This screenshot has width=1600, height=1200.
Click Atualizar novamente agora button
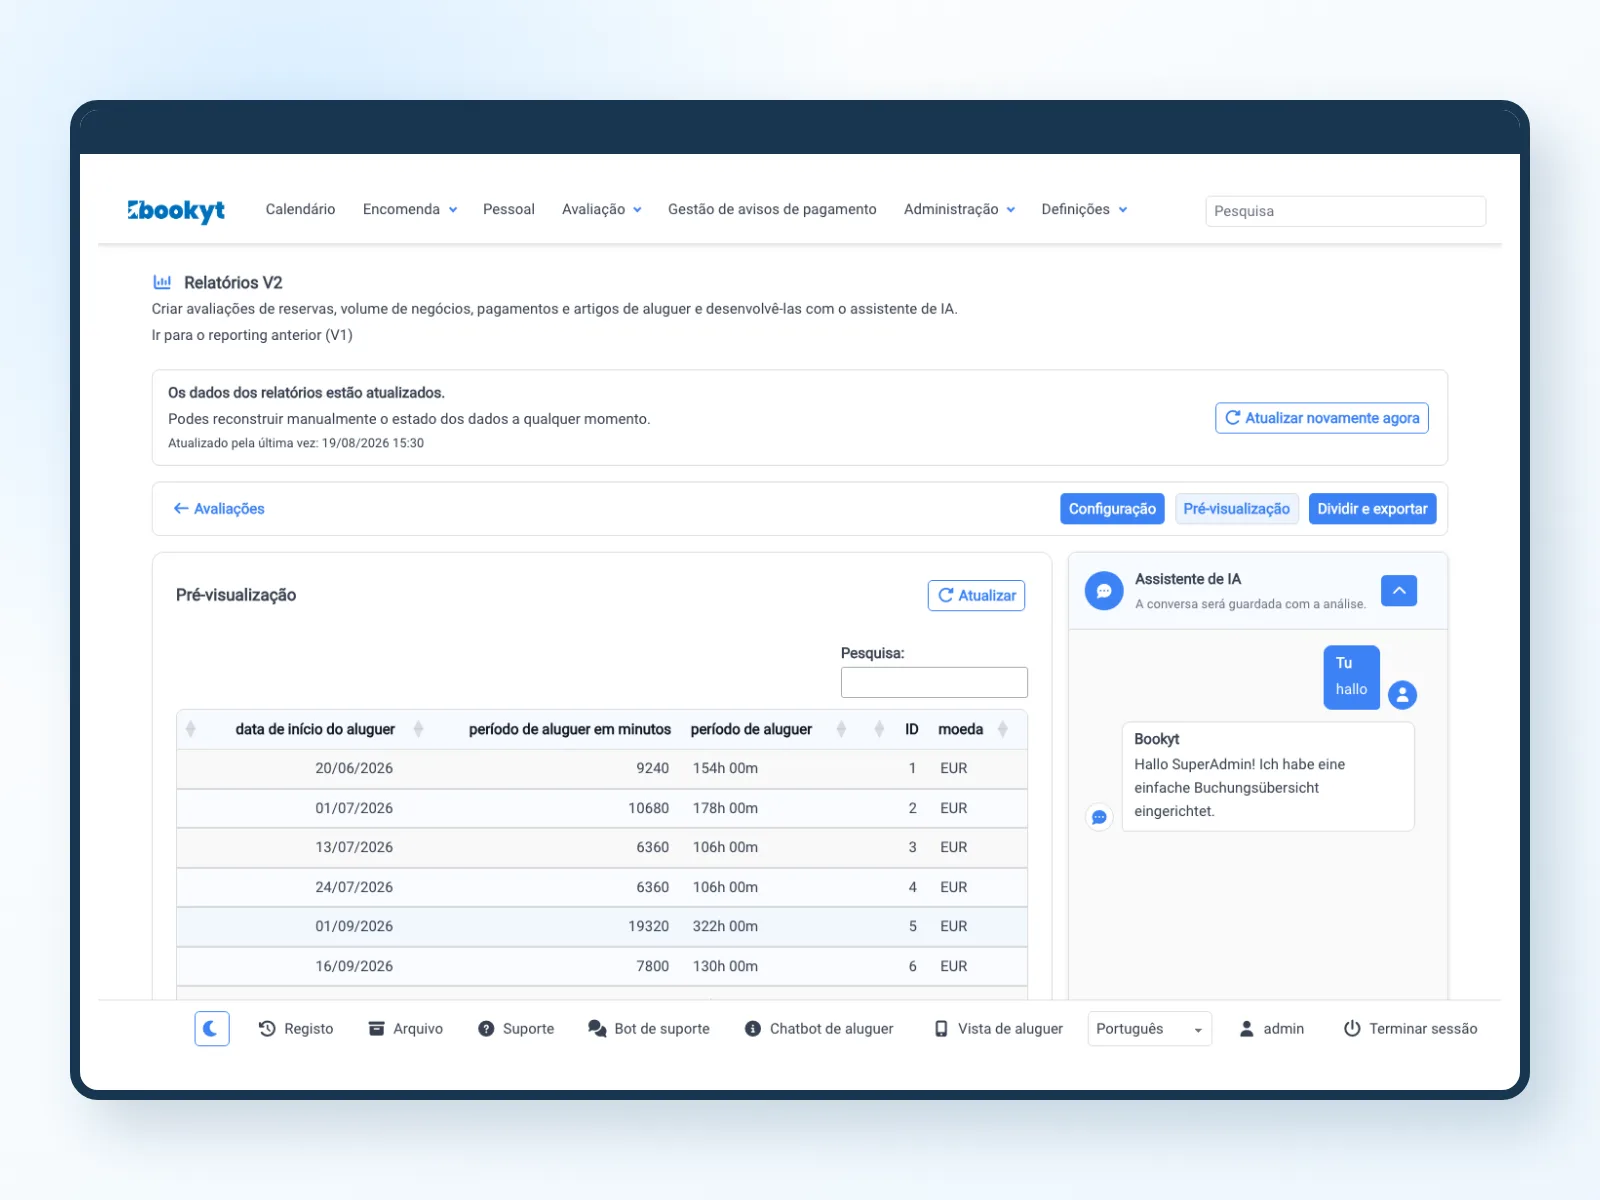[1322, 418]
